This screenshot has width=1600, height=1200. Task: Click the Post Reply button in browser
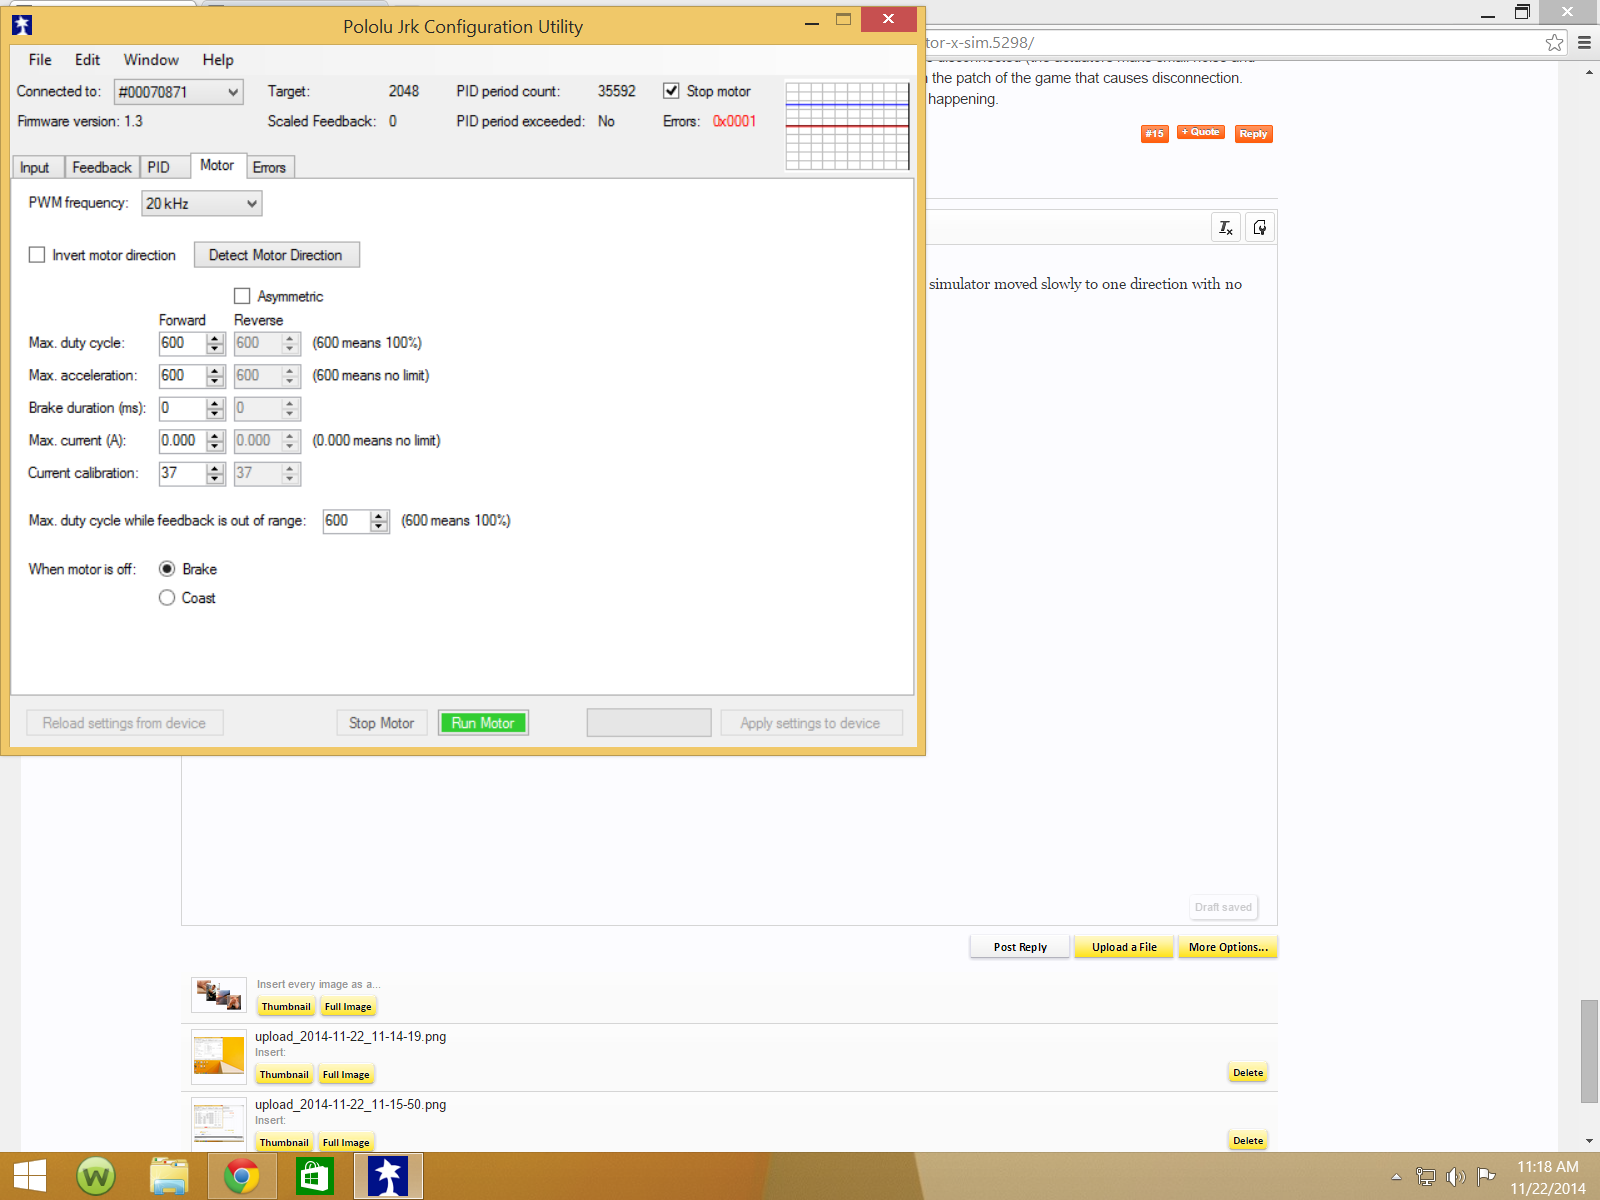pos(1020,947)
